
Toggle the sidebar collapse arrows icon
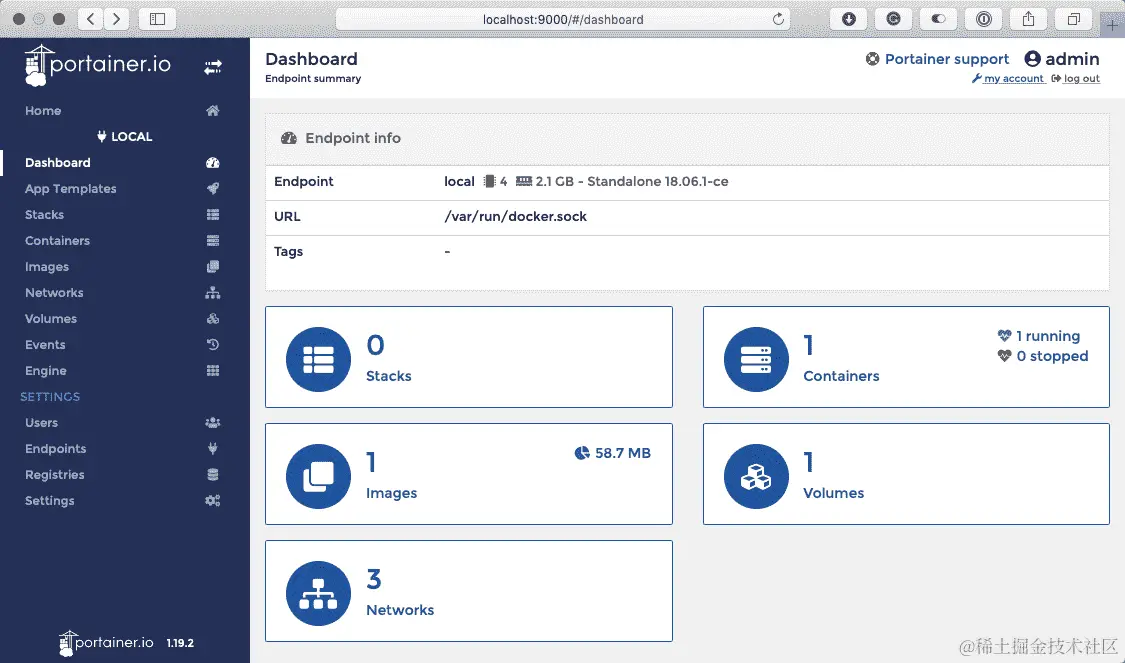(212, 67)
